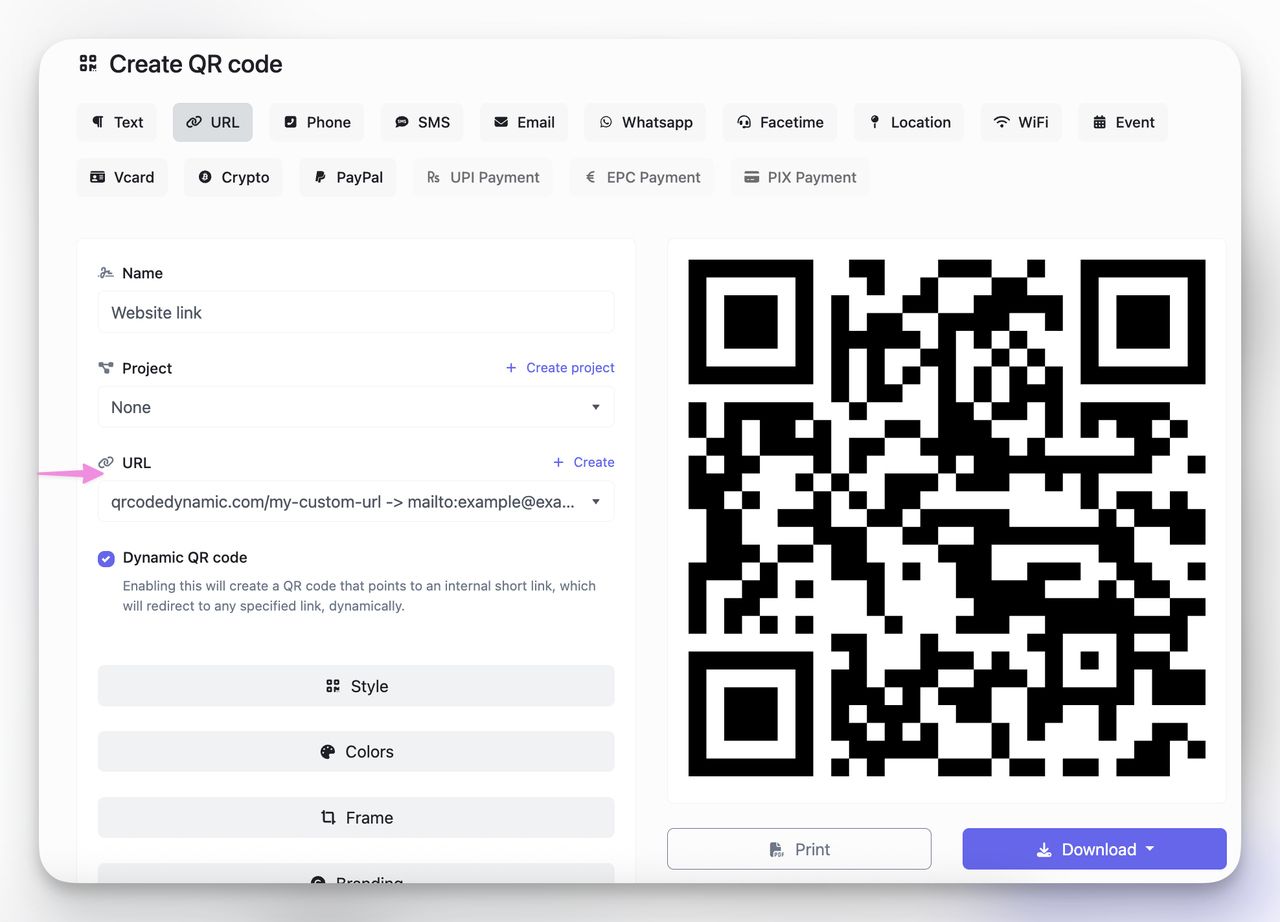Click the QR code icon beside the page title

click(x=88, y=63)
